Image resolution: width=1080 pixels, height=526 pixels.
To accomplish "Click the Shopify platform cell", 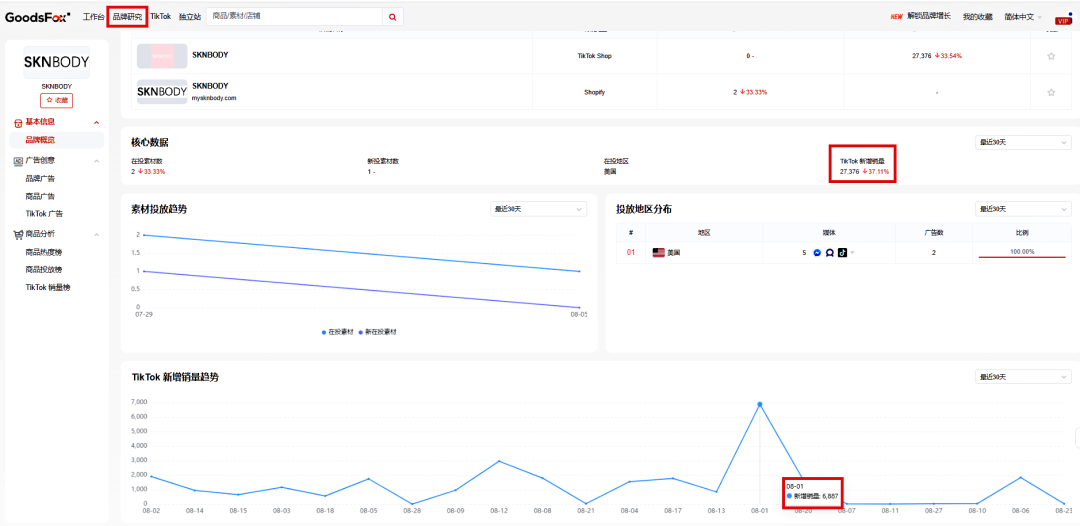I will click(594, 92).
